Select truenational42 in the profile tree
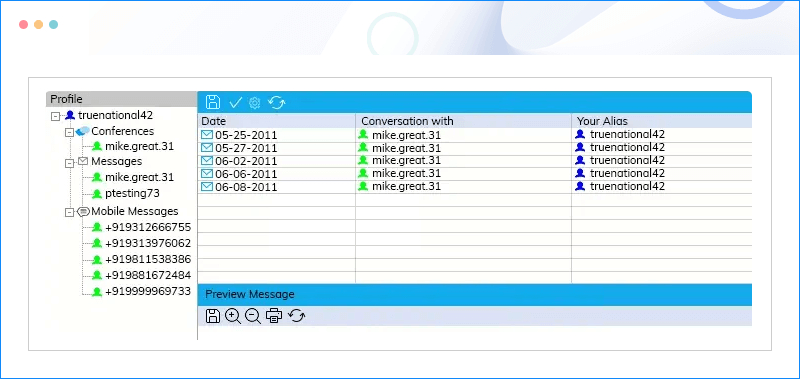 coord(115,115)
